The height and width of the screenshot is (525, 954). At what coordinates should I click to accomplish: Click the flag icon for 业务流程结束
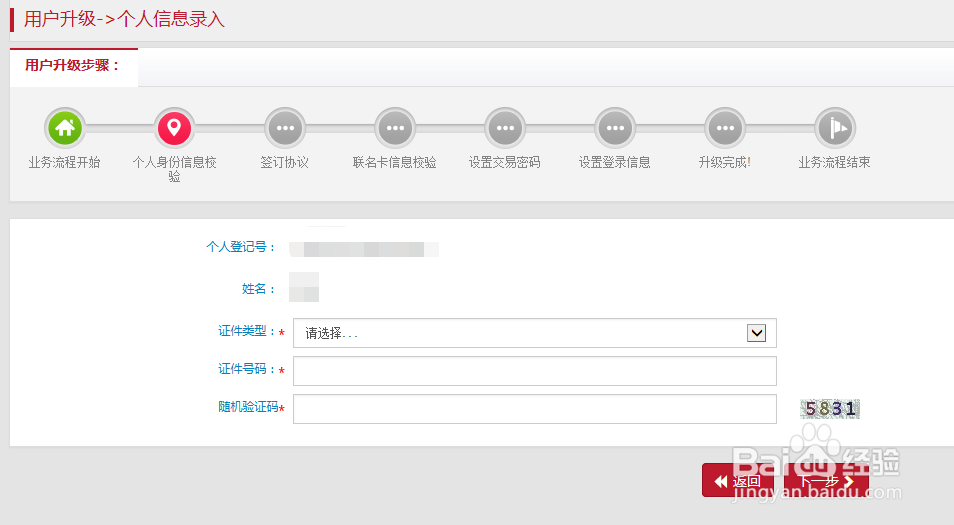[x=835, y=128]
